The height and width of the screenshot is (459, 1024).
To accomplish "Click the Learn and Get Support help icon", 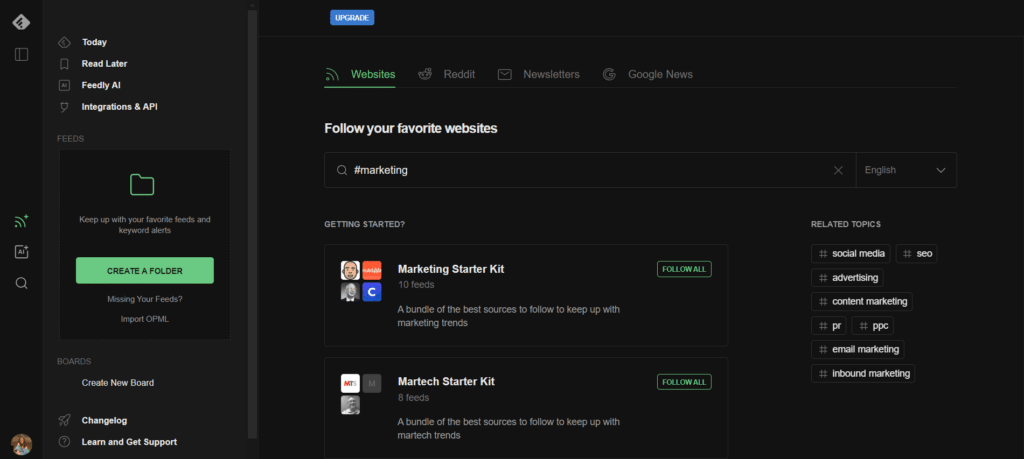I will pos(64,442).
